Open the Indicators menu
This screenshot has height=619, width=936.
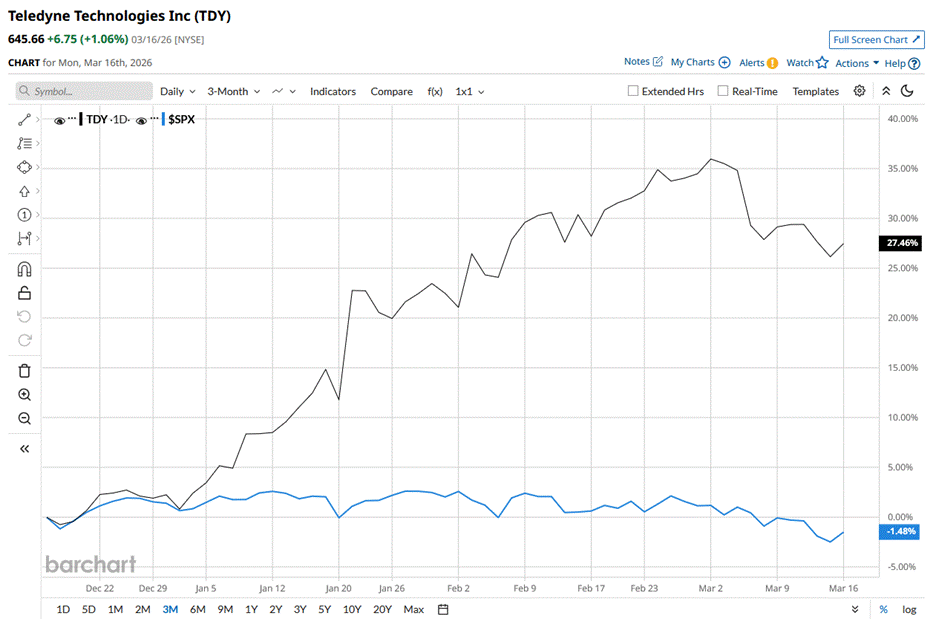[x=332, y=91]
